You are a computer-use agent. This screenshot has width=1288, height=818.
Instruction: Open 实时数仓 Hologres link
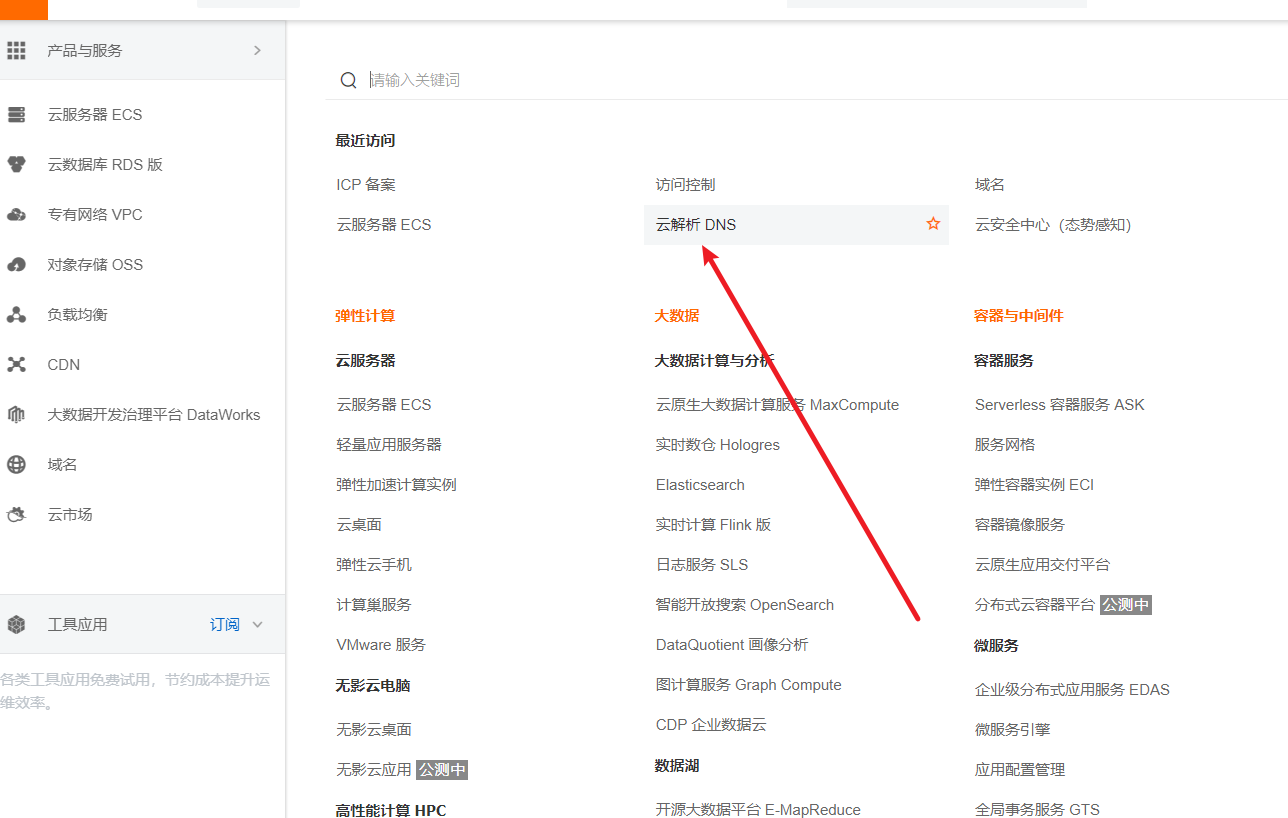[718, 445]
